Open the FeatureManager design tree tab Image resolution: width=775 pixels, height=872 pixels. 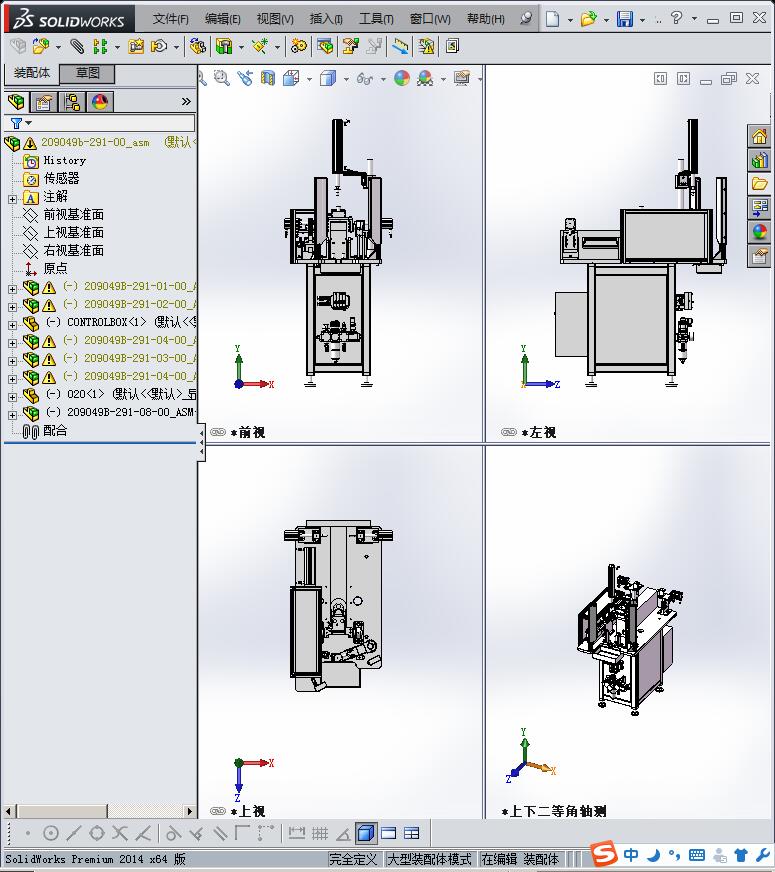click(x=16, y=102)
